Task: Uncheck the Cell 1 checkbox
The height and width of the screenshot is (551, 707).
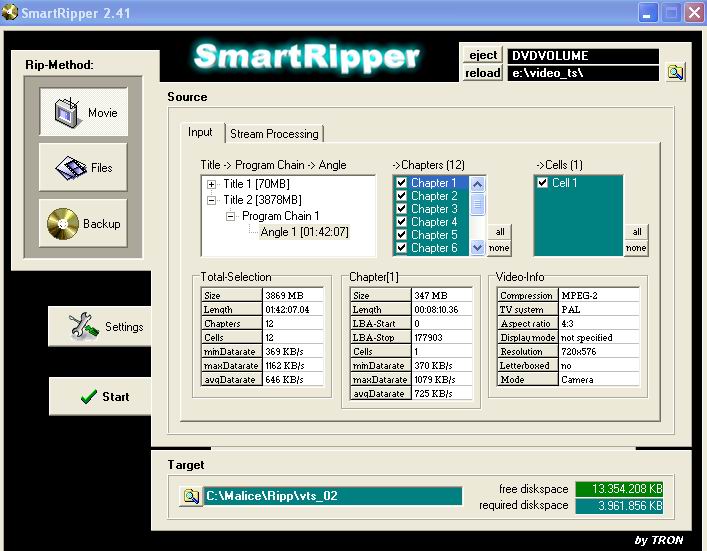Action: [x=542, y=183]
